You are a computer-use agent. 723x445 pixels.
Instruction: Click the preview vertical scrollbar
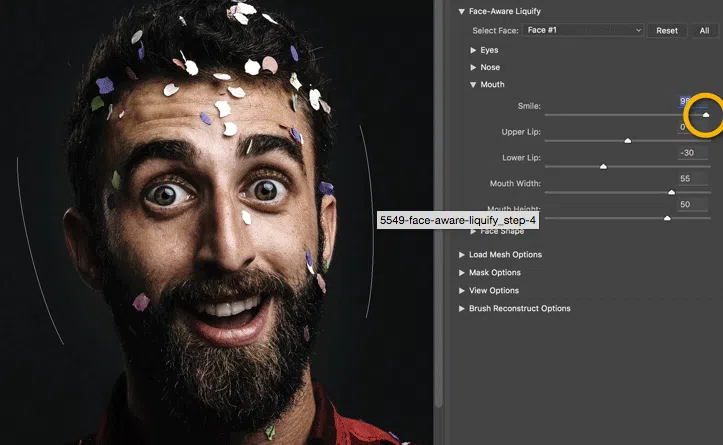pyautogui.click(x=439, y=203)
